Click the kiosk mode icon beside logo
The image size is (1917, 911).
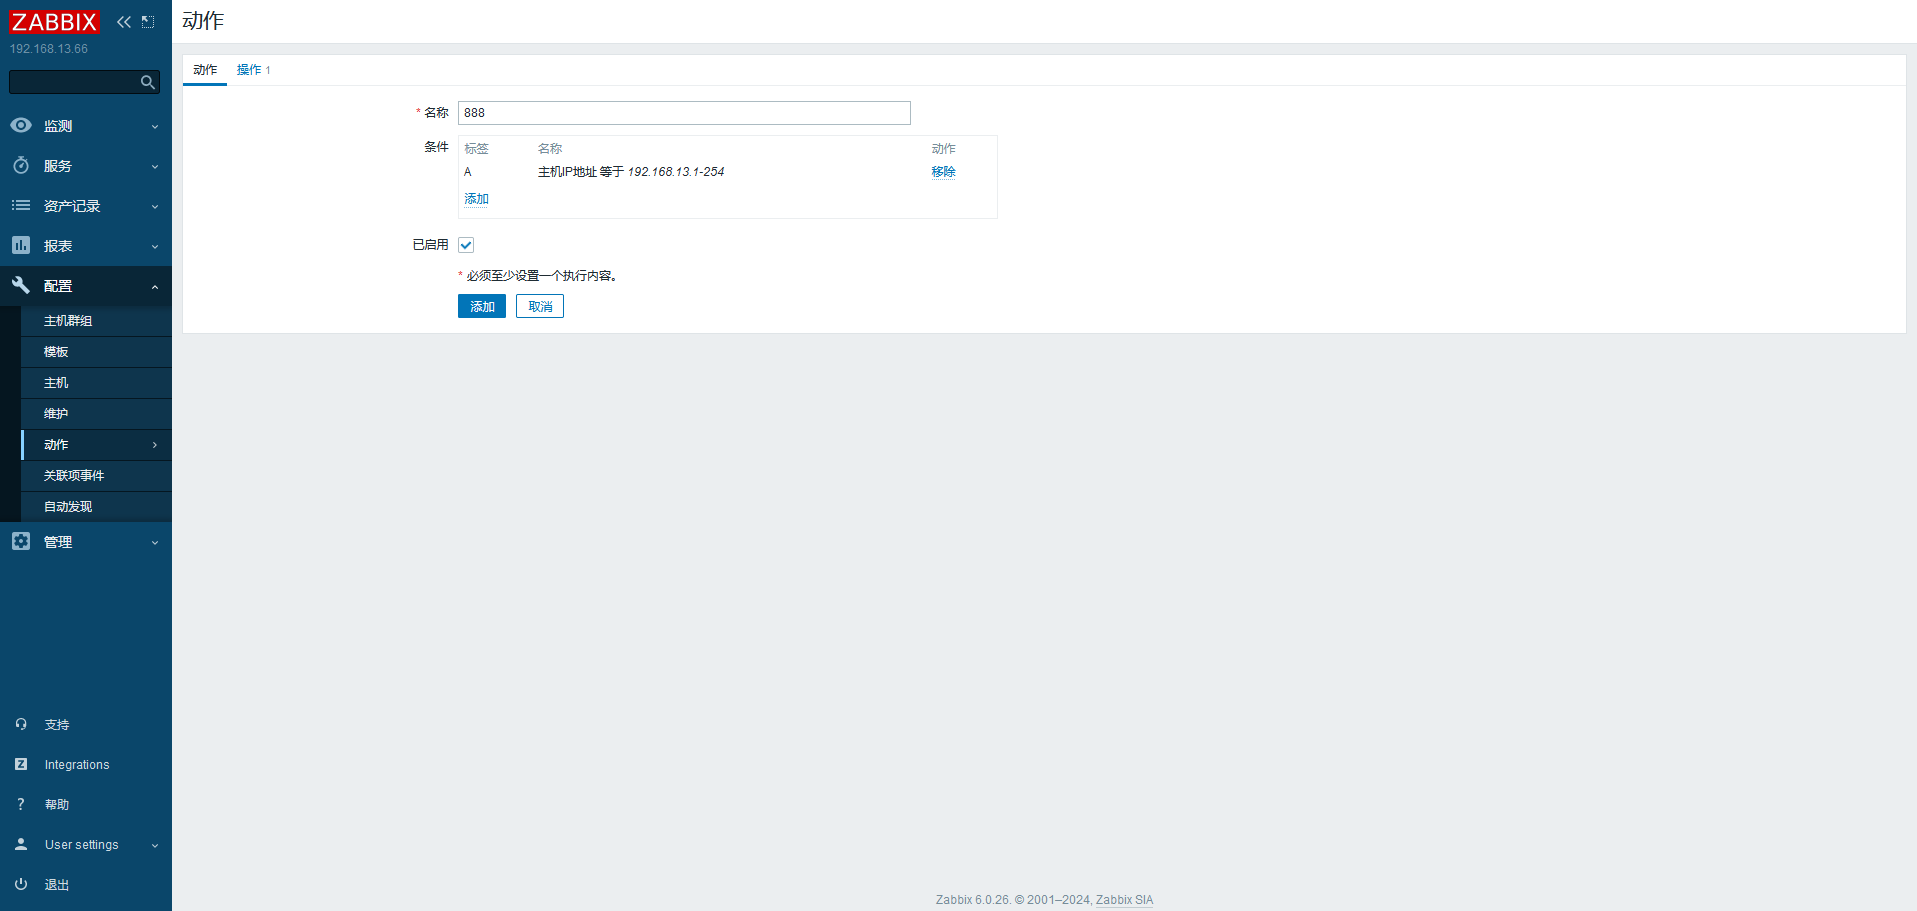tap(148, 22)
